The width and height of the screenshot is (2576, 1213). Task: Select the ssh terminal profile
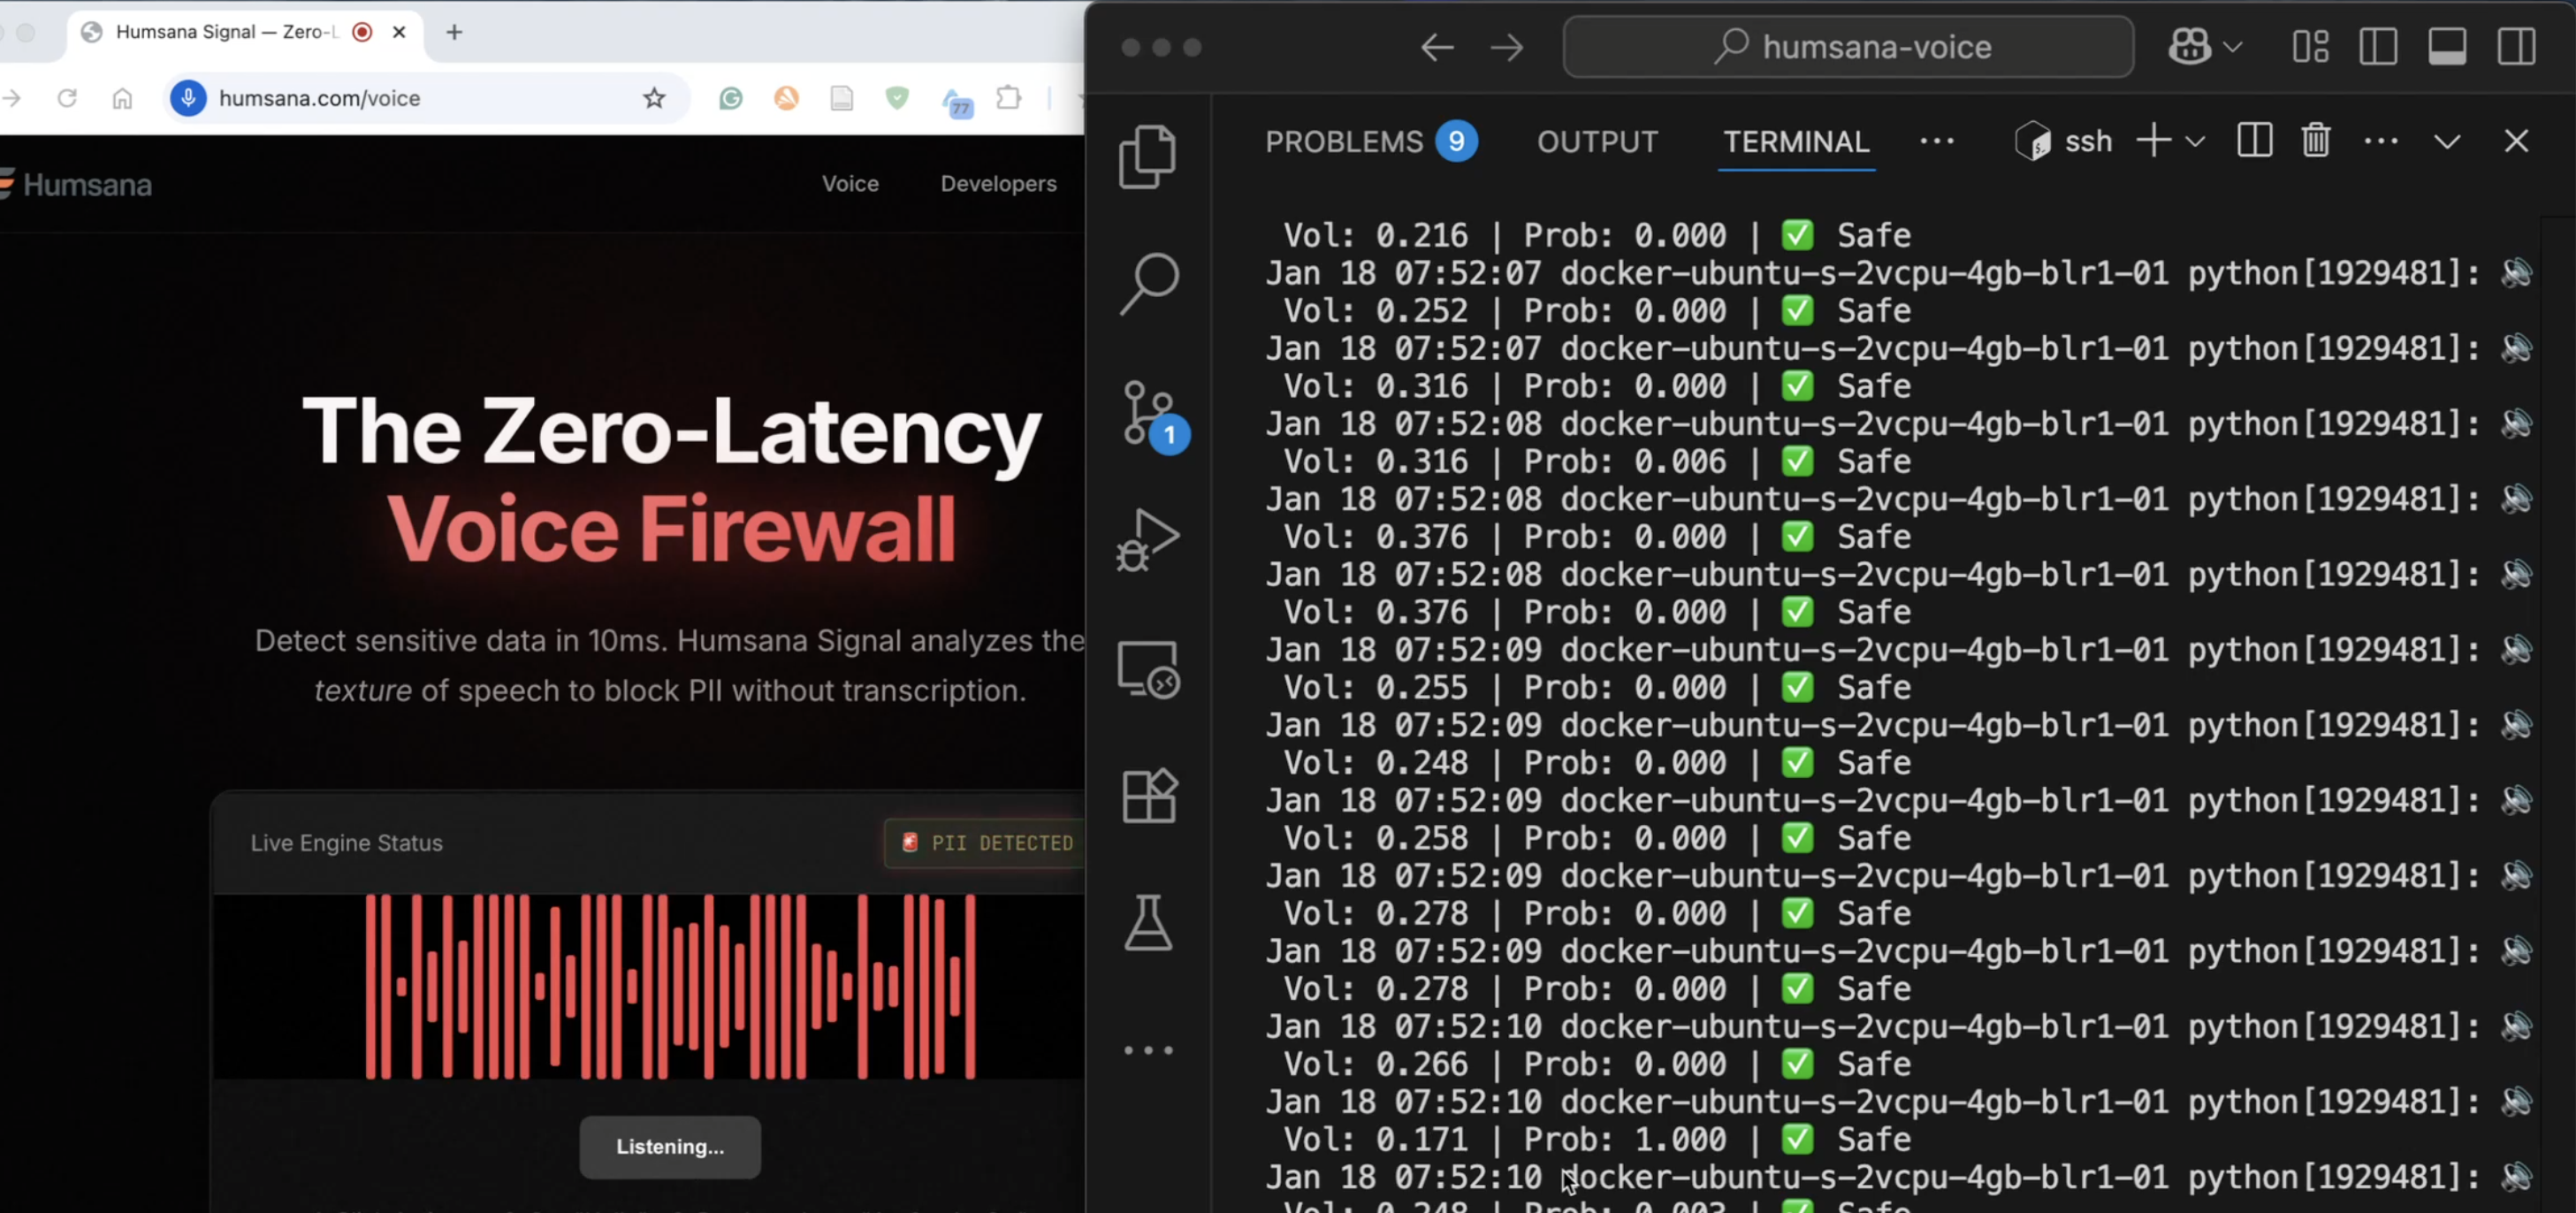point(2063,142)
